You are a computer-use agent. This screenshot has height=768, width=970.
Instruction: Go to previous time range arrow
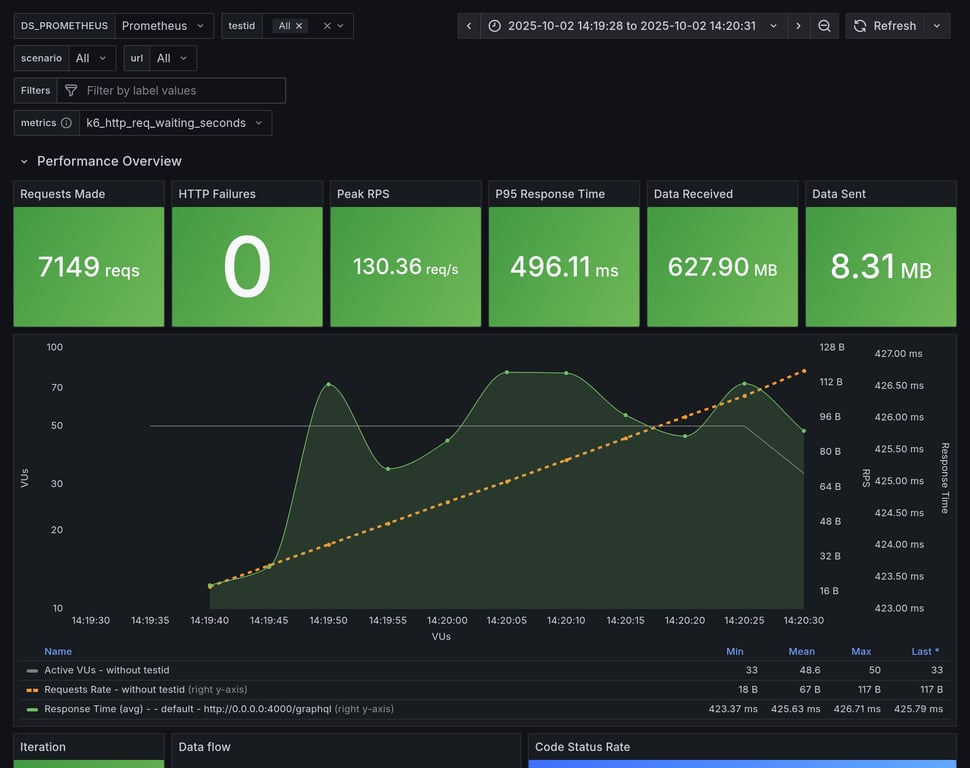[x=469, y=26]
